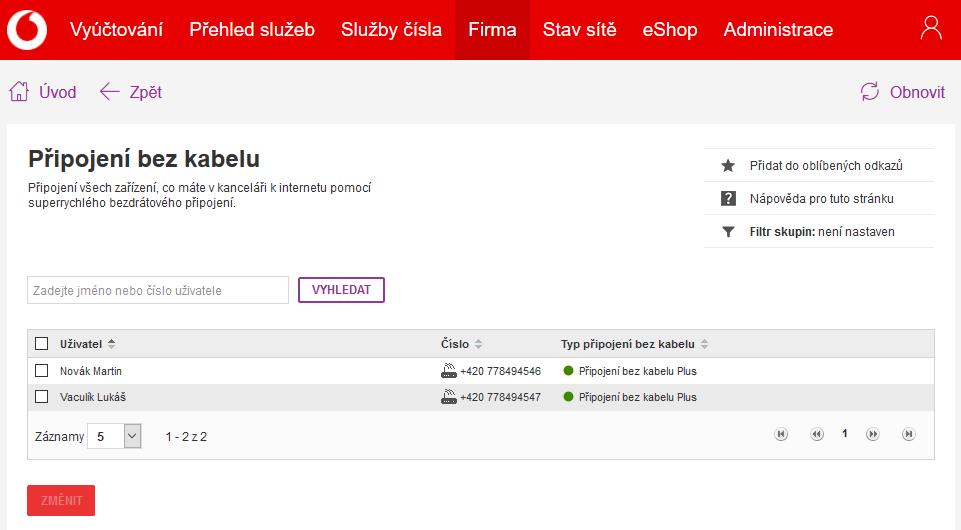The width and height of the screenshot is (961, 530).
Task: Click the Novák Martin name
Action: point(91,371)
